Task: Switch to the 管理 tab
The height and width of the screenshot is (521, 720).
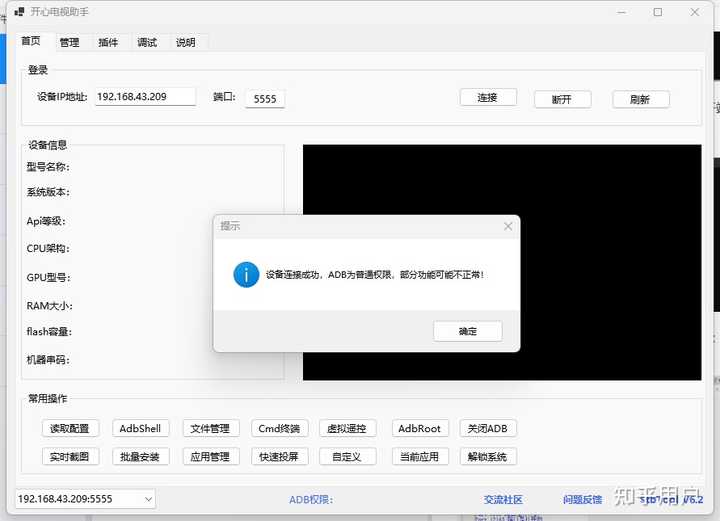Action: tap(69, 43)
